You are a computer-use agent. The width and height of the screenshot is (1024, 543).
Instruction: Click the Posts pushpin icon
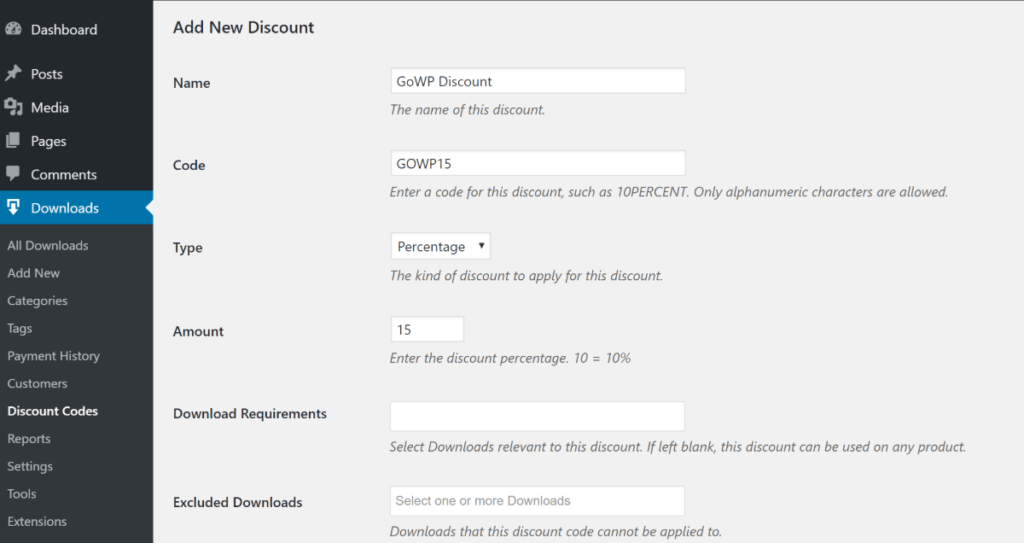point(13,73)
